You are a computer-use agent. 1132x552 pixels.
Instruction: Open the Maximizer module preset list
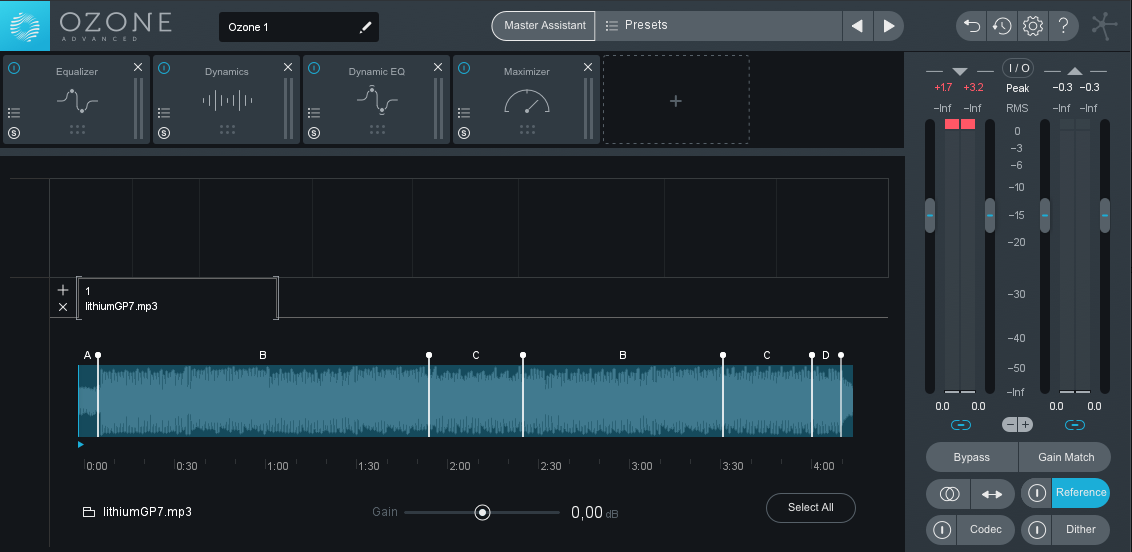coord(464,113)
